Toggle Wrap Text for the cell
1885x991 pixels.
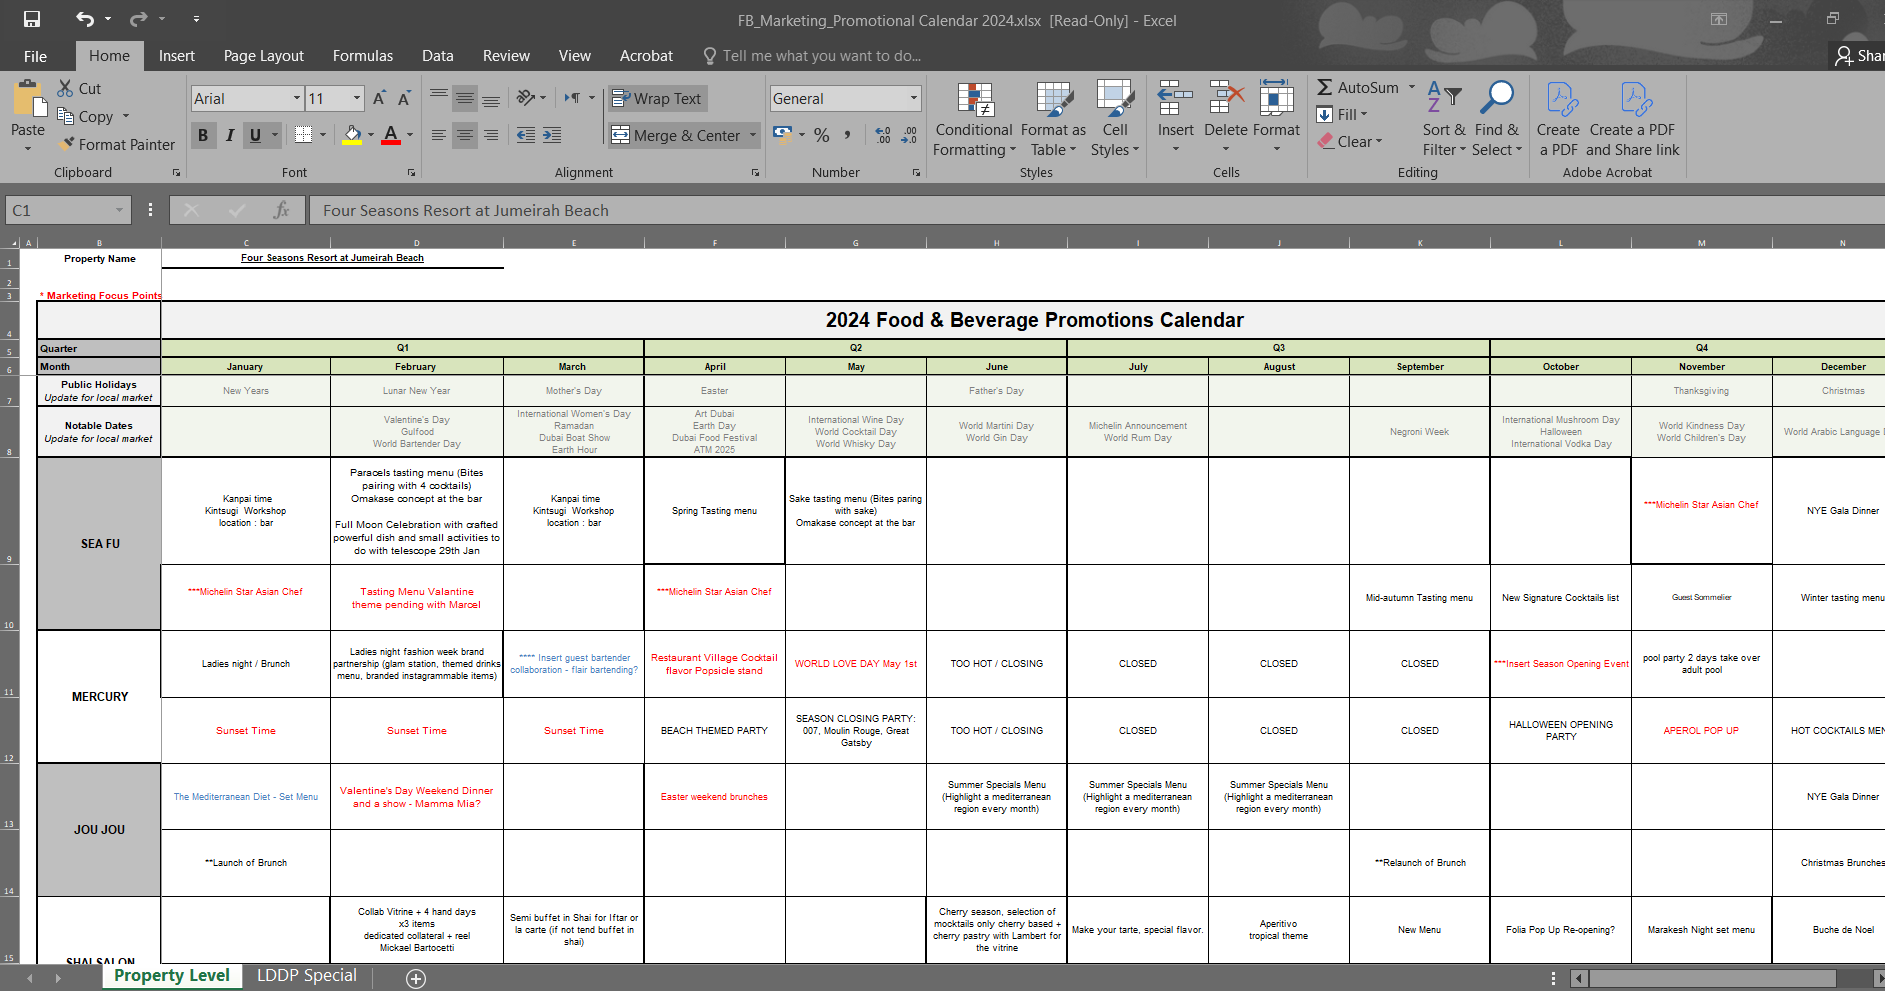click(x=657, y=98)
